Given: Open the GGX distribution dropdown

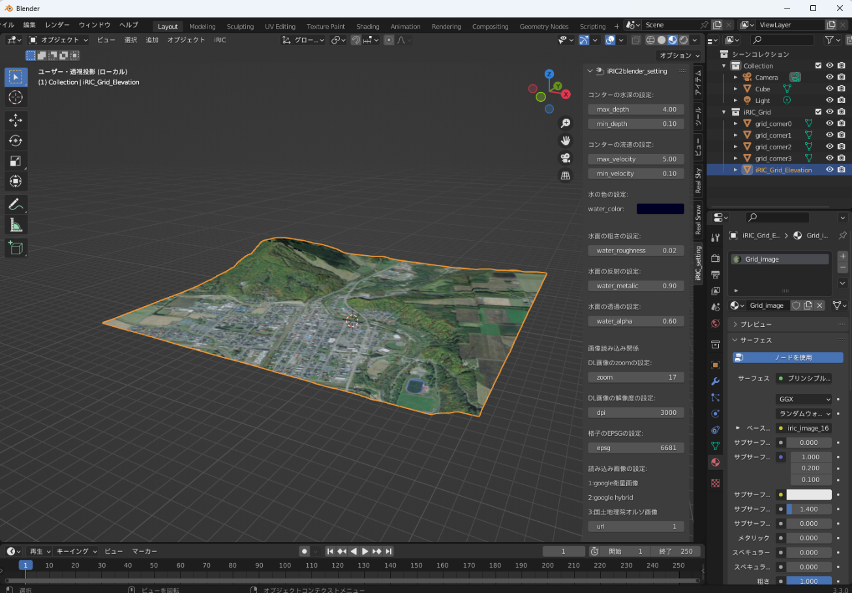Looking at the screenshot, I should [805, 398].
